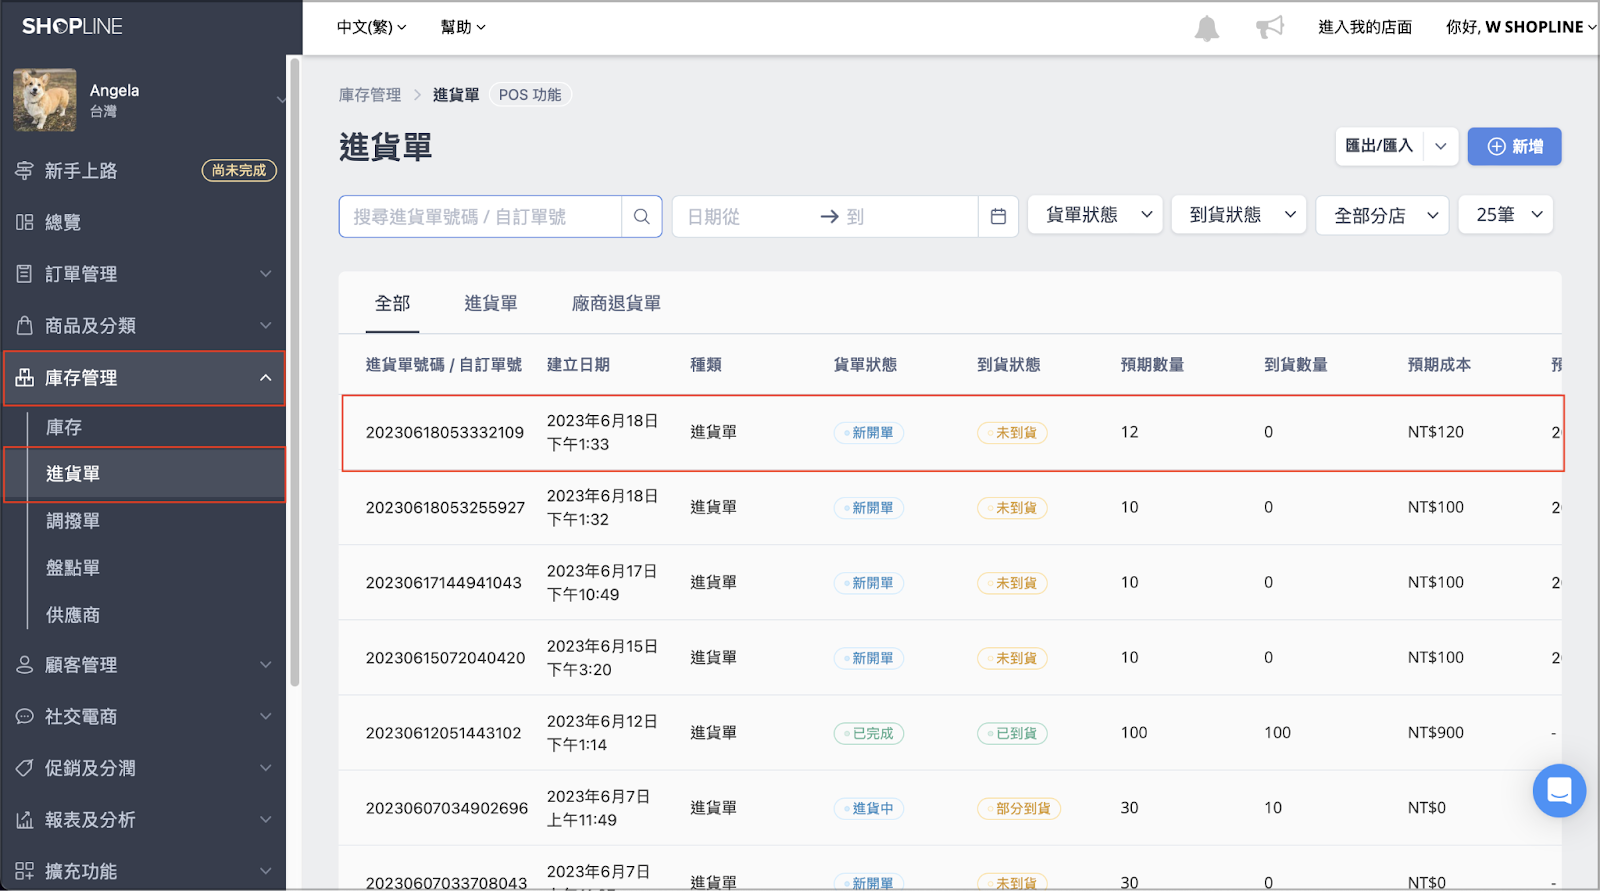1600x891 pixels.
Task: Click the 日期從 start date field
Action: [745, 216]
